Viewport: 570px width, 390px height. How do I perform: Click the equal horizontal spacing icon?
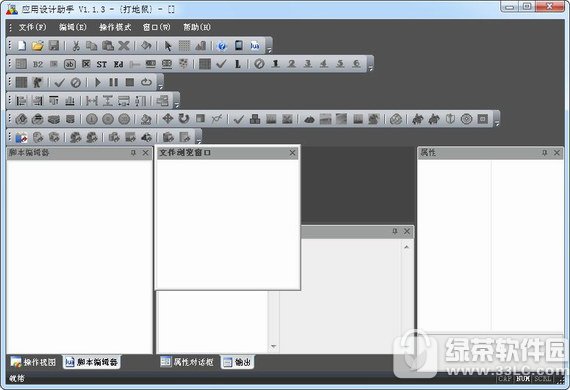(92, 101)
